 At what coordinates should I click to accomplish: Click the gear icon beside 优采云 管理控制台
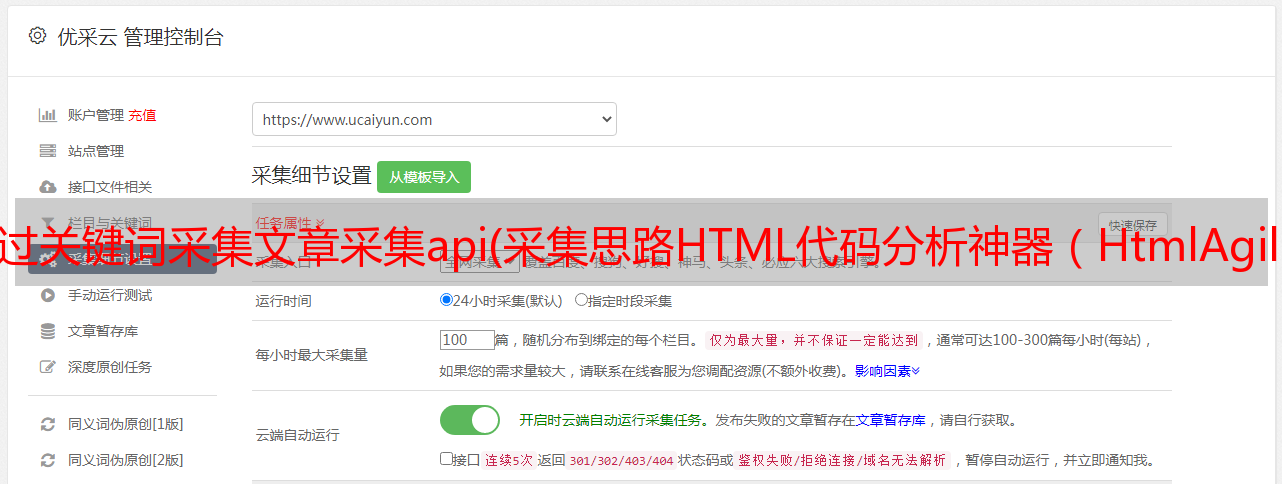click(37, 36)
